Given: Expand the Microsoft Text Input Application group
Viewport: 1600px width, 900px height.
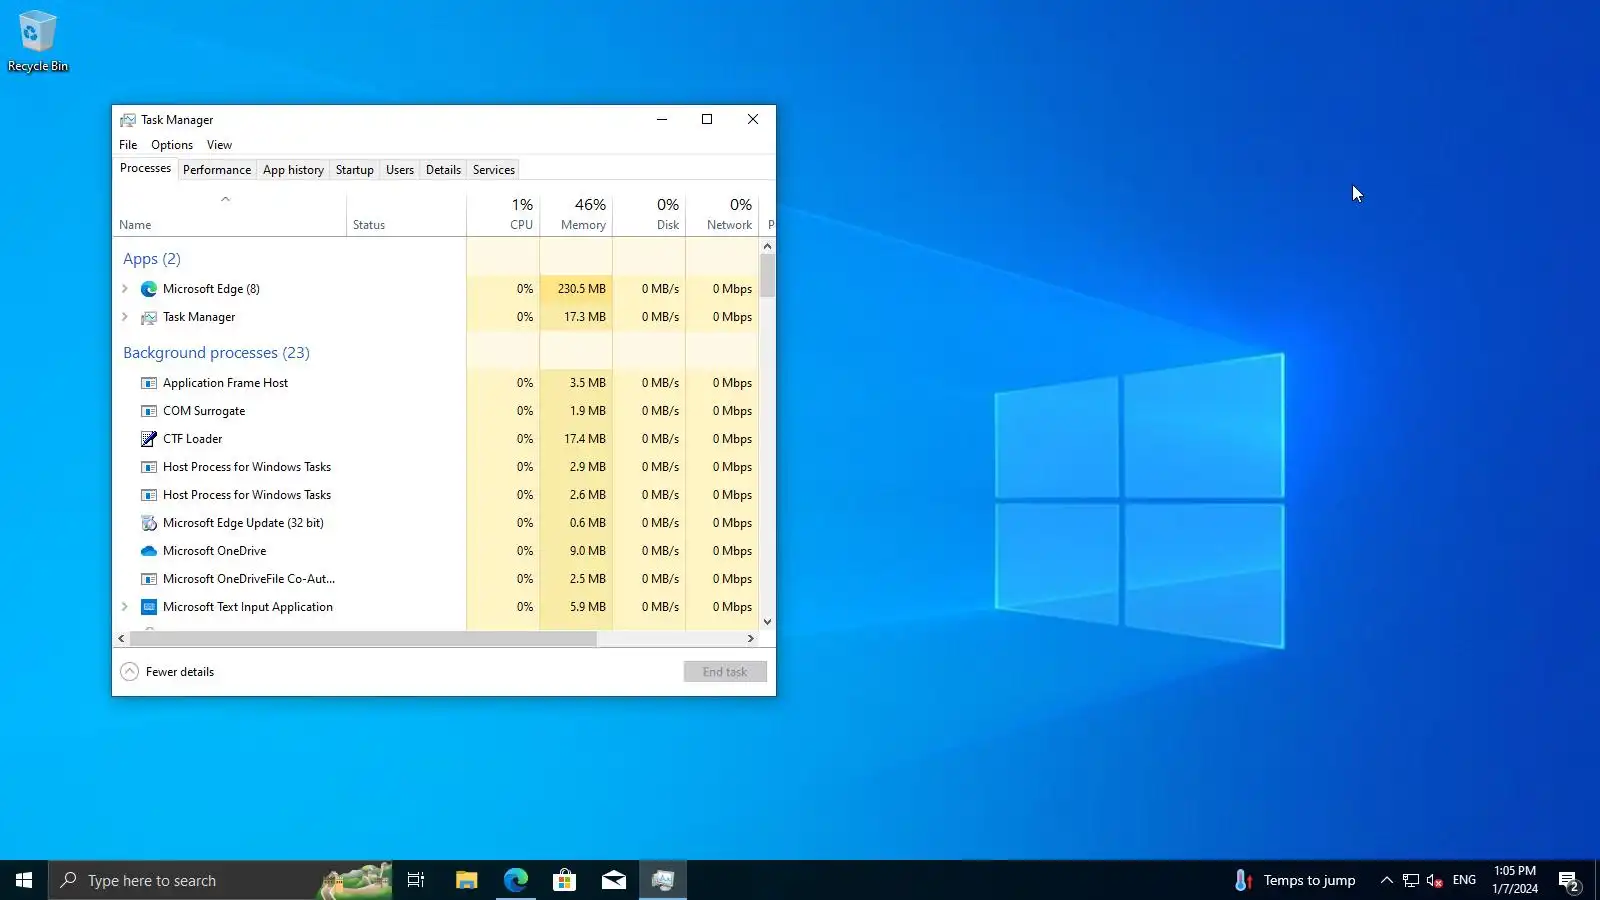Looking at the screenshot, I should [125, 607].
